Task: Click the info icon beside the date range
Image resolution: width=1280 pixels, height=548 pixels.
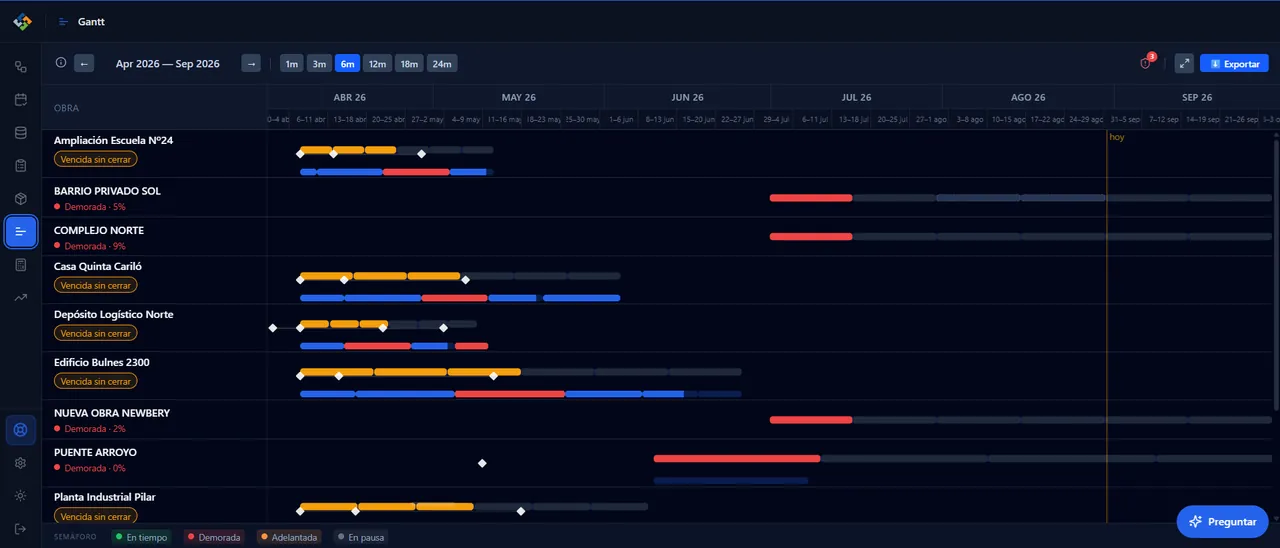Action: [61, 63]
